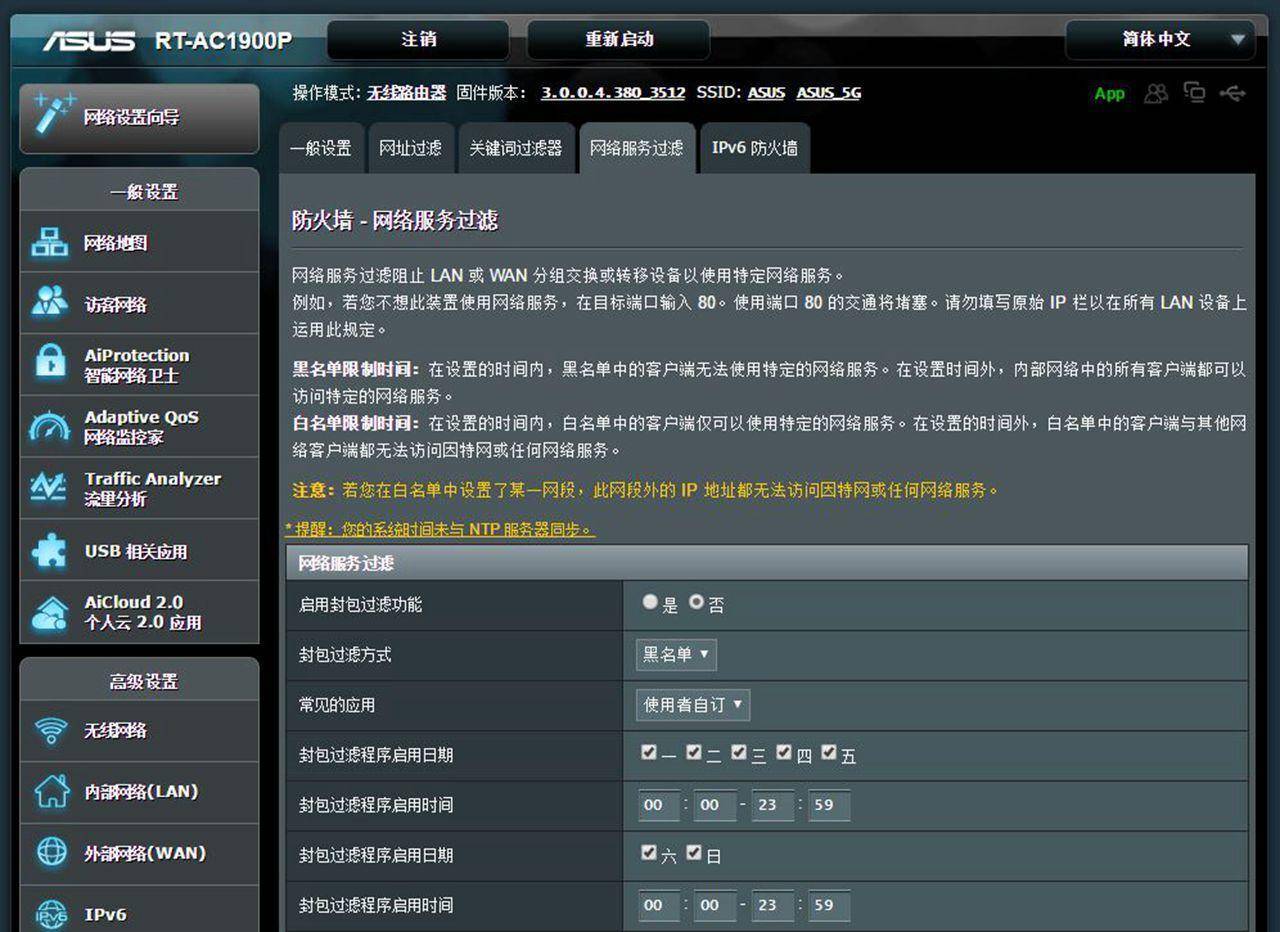Click the connected clients icon
Image resolution: width=1280 pixels, height=932 pixels.
click(x=1156, y=93)
